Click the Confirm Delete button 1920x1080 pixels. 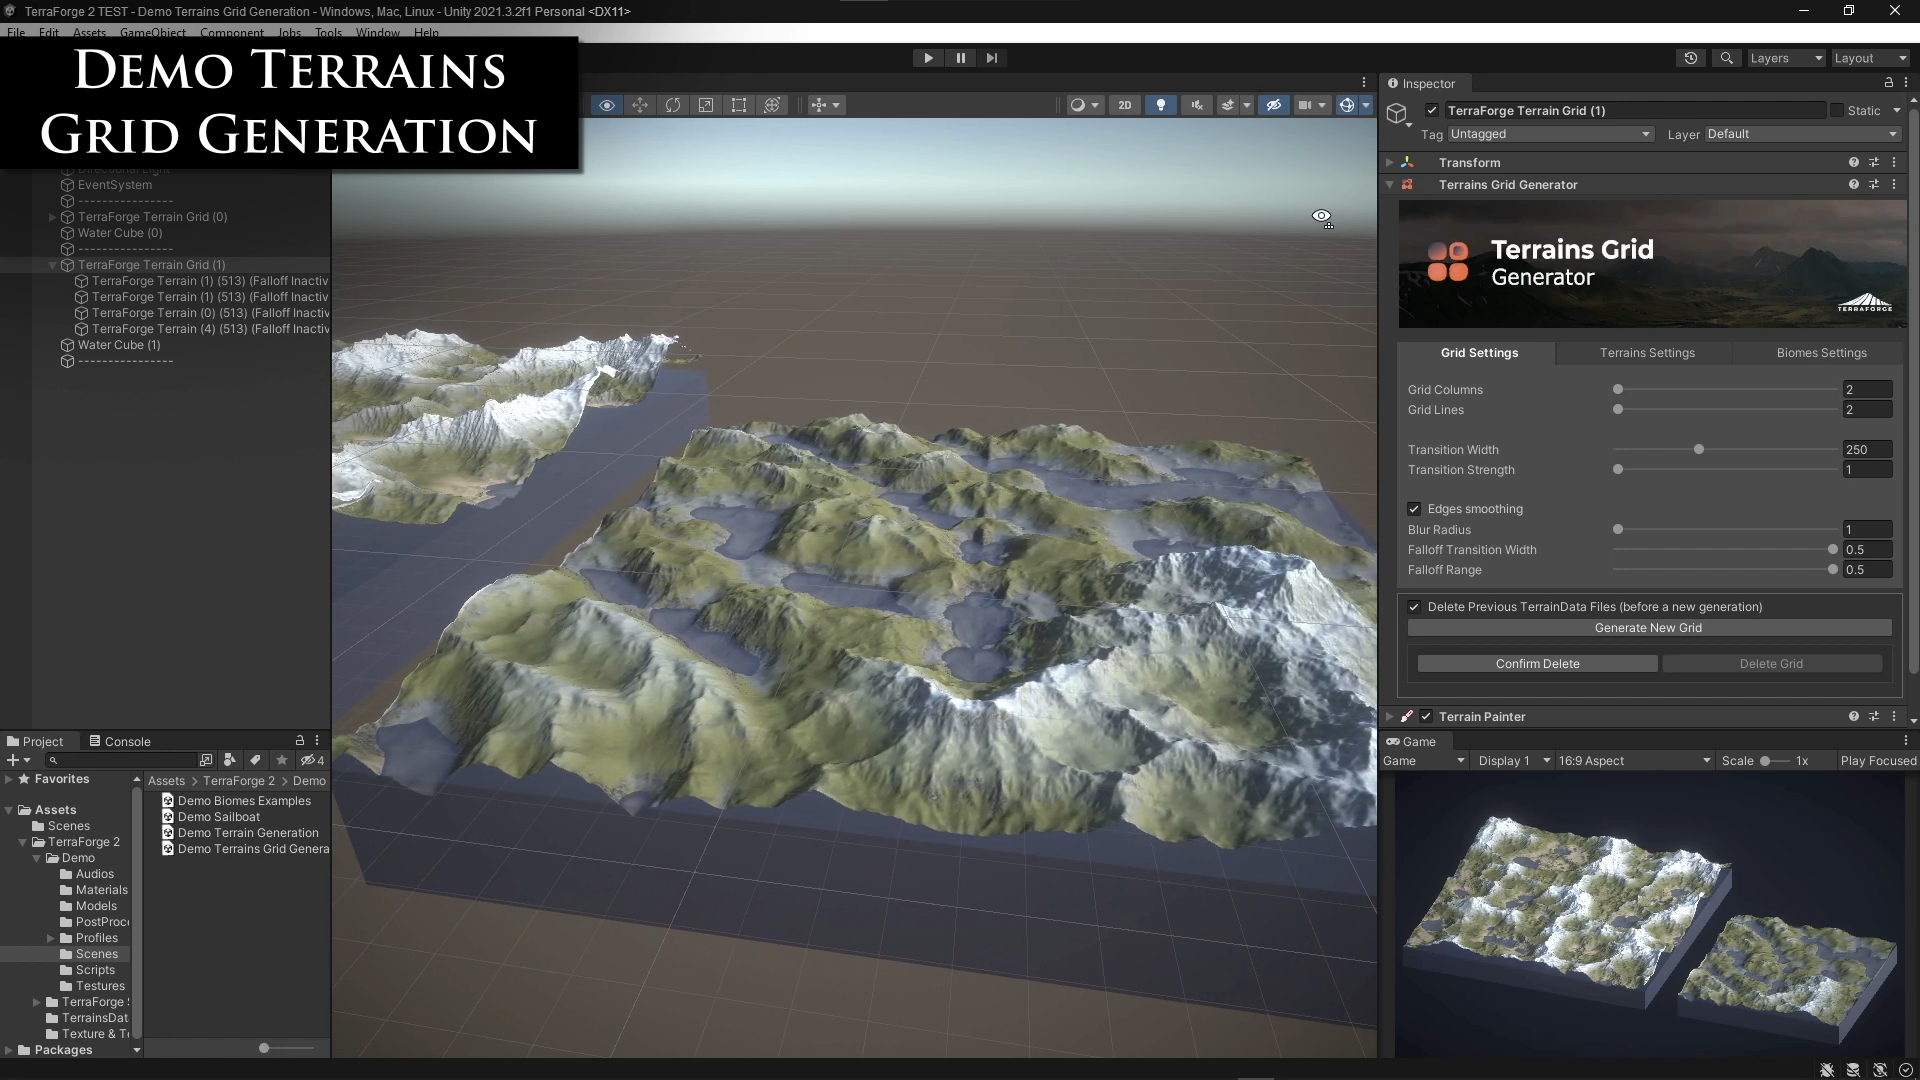1537,664
